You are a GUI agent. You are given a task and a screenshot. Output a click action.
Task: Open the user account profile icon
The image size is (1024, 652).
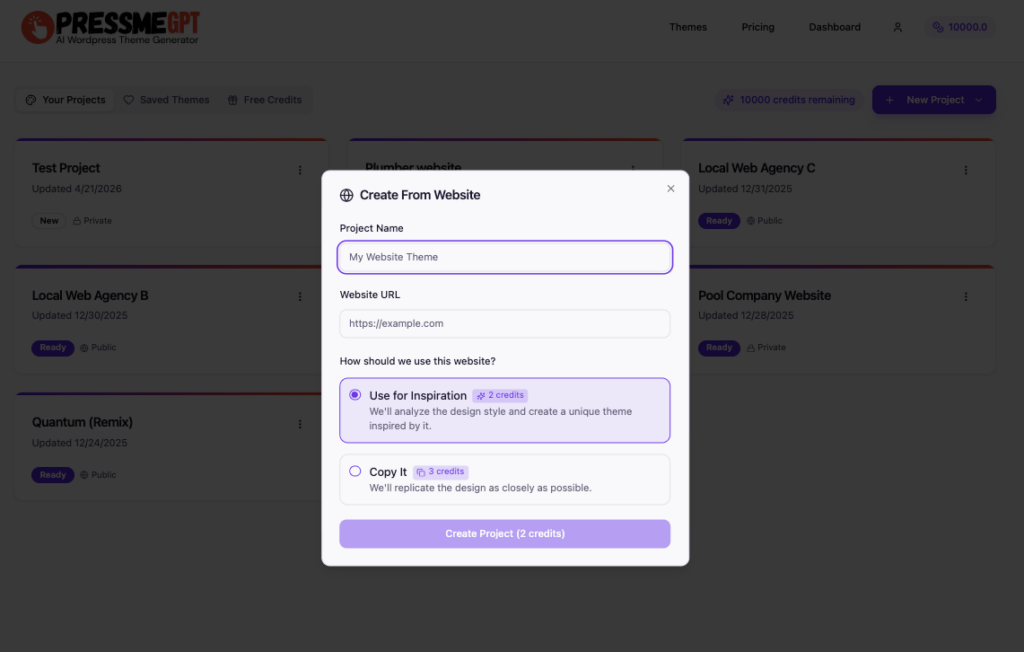pyautogui.click(x=897, y=27)
